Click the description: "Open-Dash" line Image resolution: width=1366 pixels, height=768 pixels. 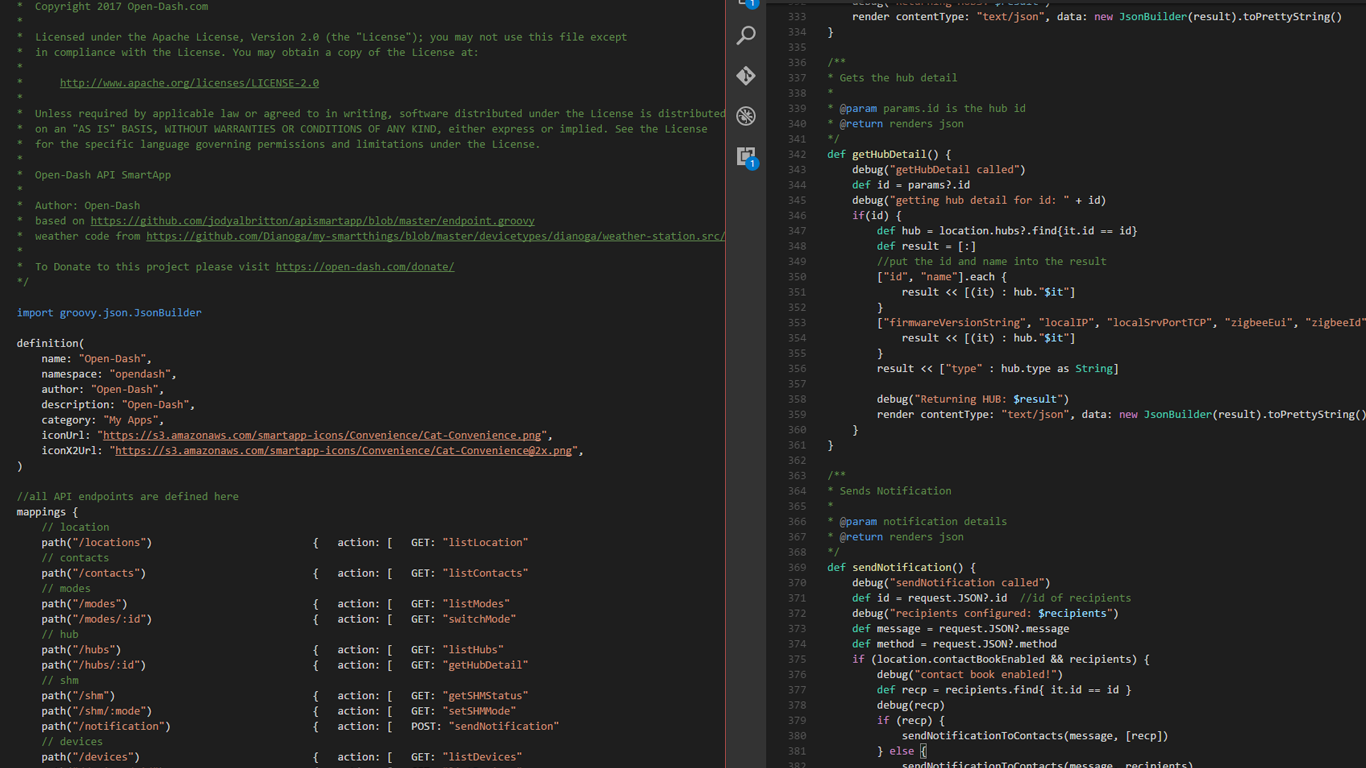tap(118, 405)
